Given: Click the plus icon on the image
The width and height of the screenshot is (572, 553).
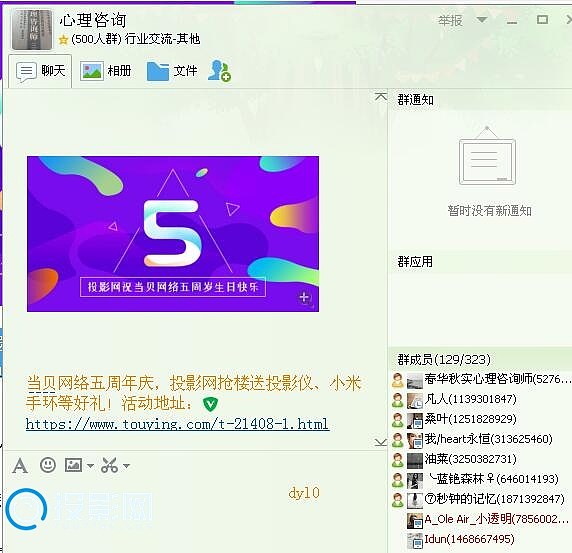Looking at the screenshot, I should [x=304, y=297].
